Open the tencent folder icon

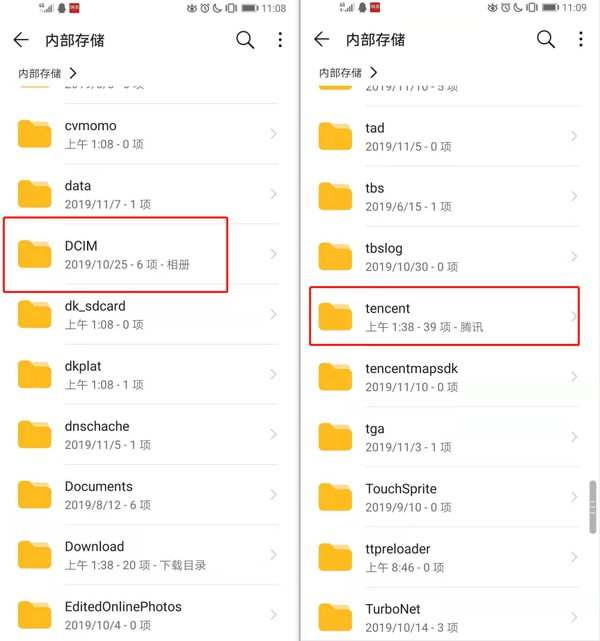335,316
